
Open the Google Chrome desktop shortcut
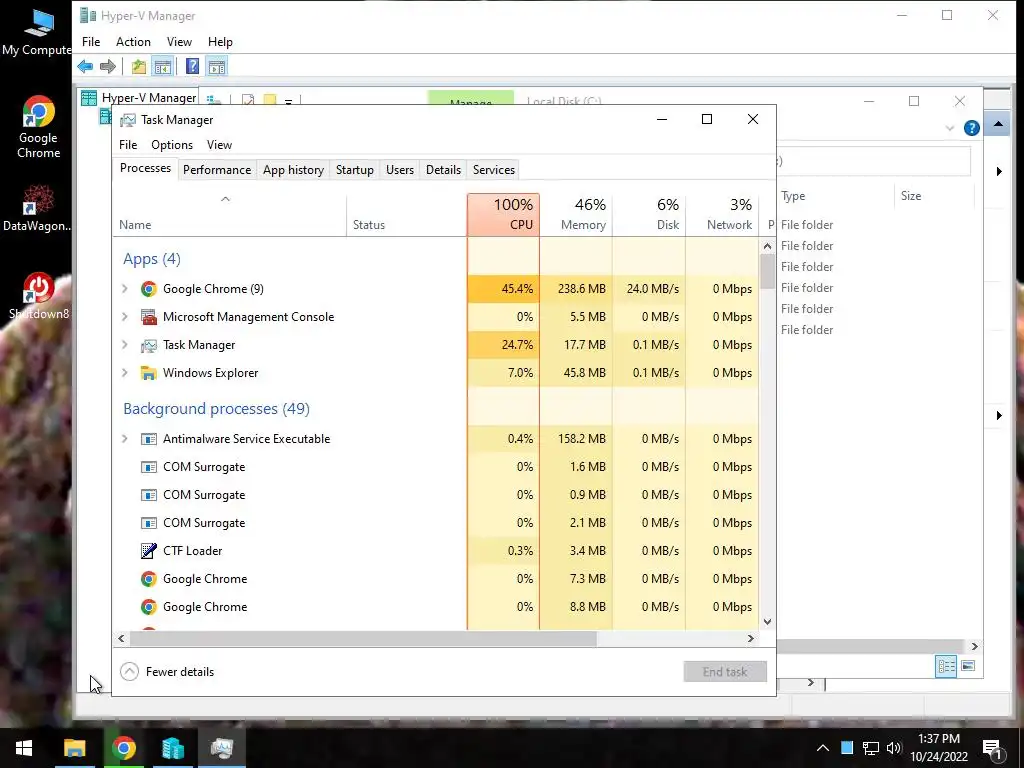pyautogui.click(x=39, y=127)
